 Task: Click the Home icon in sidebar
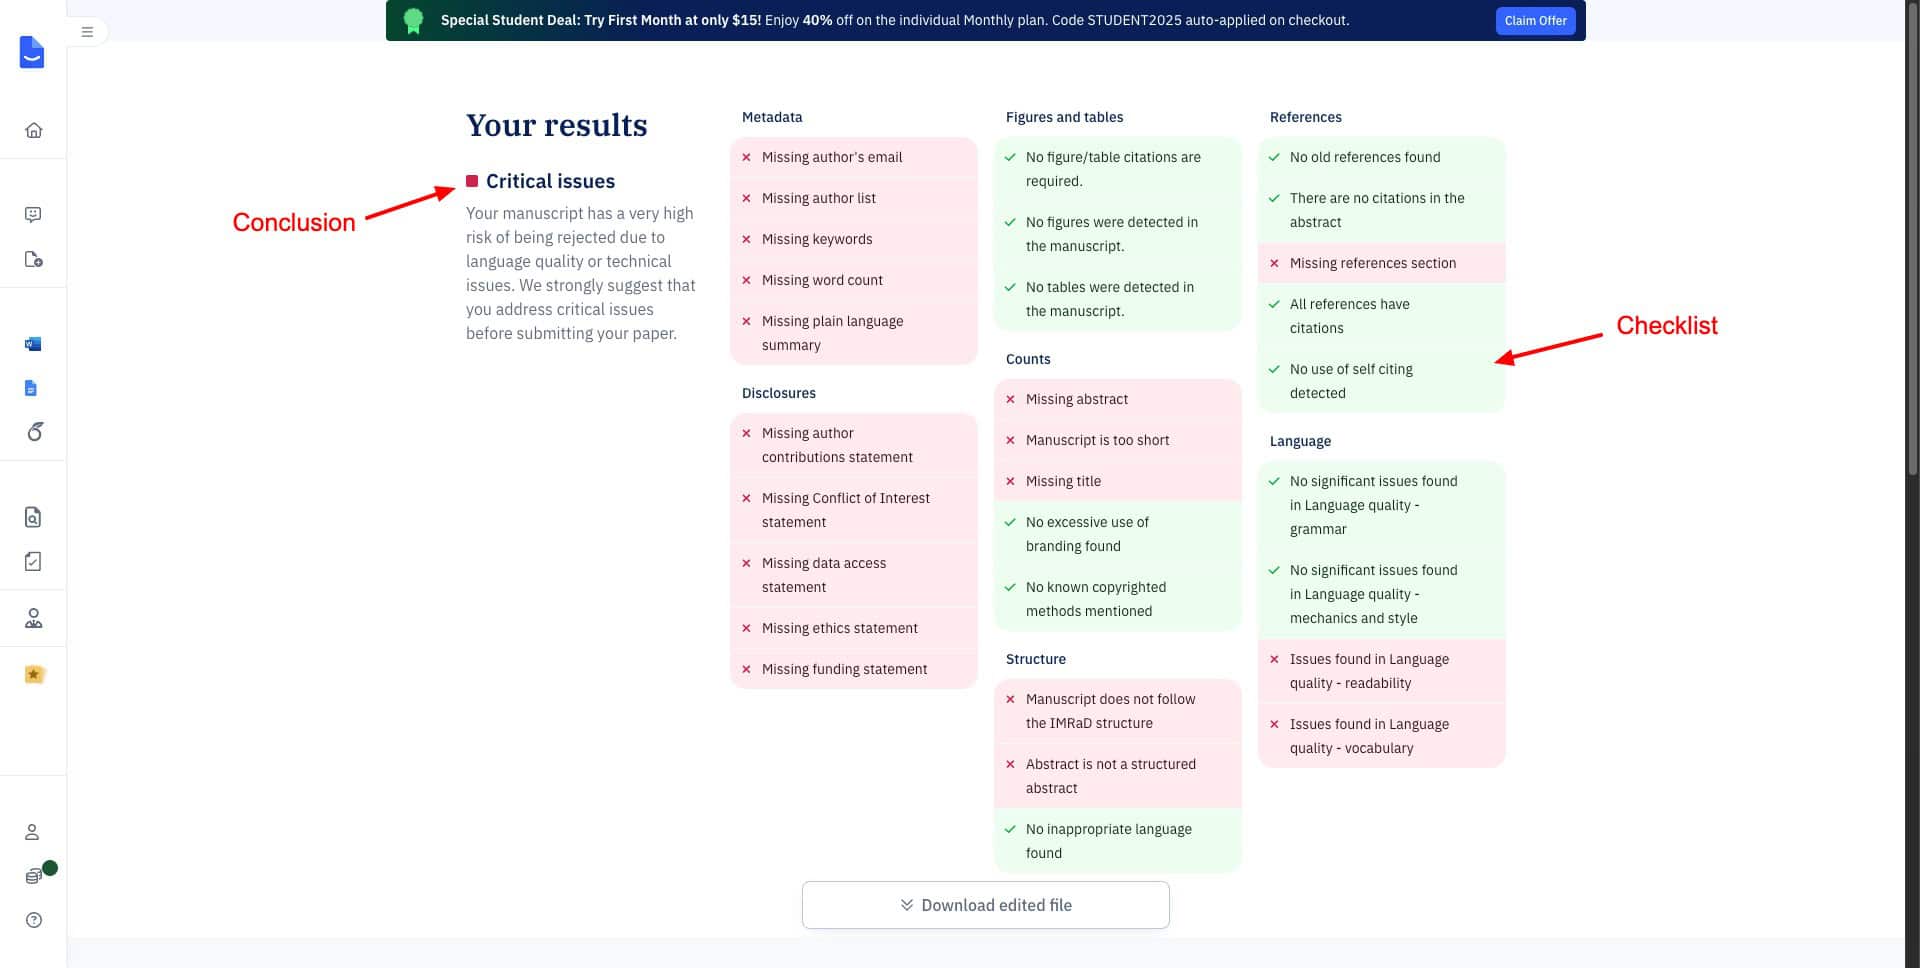[34, 130]
